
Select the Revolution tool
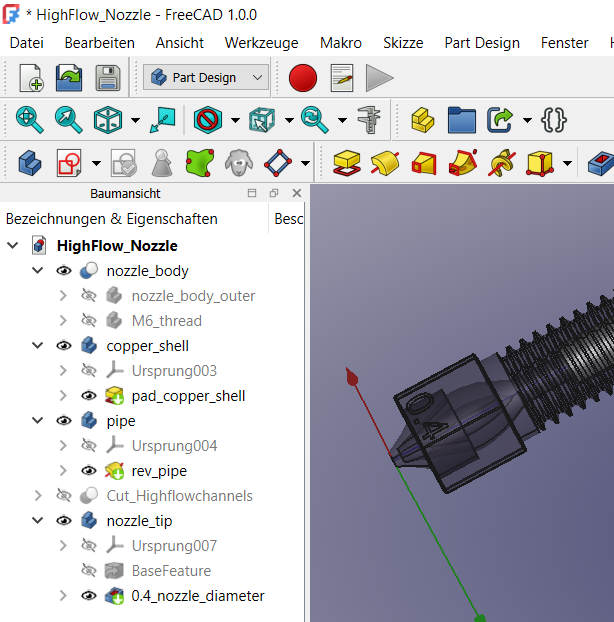[385, 163]
